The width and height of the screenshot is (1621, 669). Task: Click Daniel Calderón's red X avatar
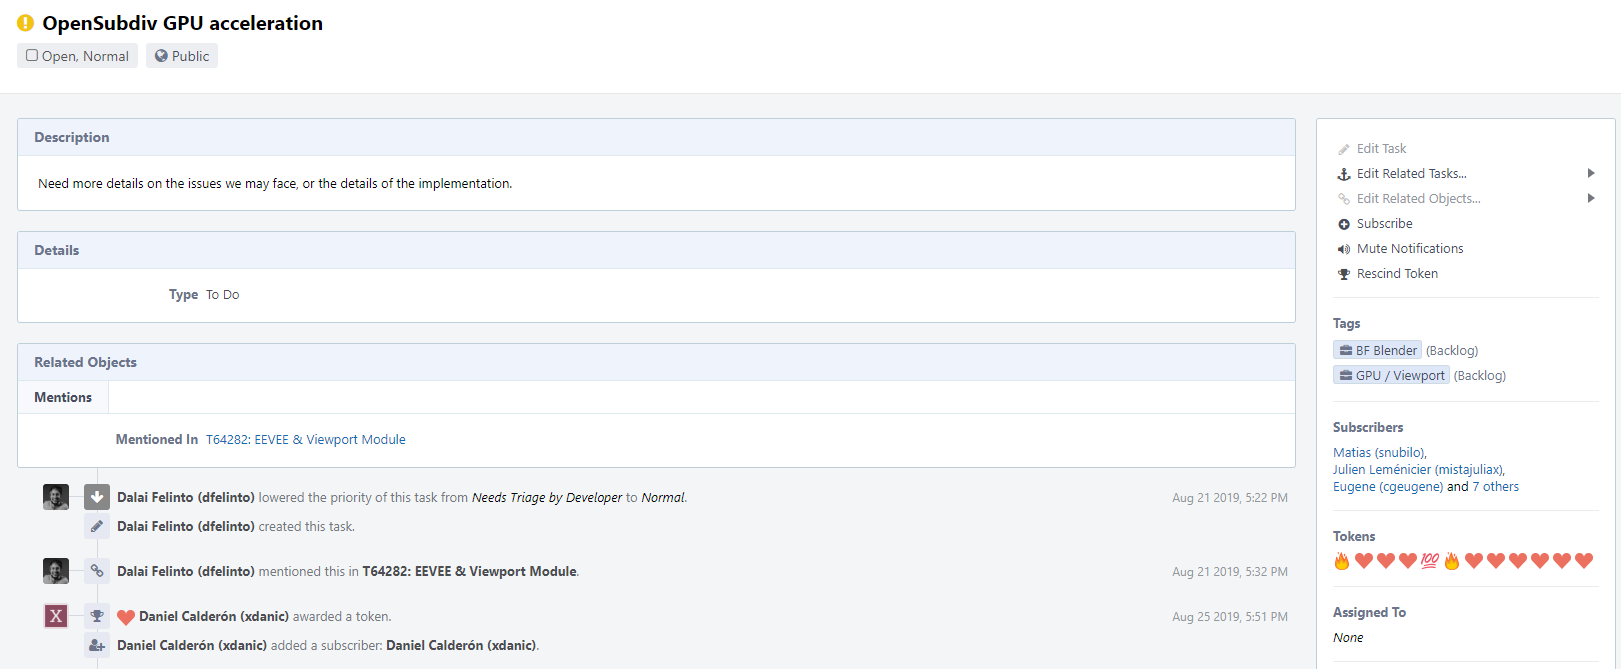(x=56, y=616)
